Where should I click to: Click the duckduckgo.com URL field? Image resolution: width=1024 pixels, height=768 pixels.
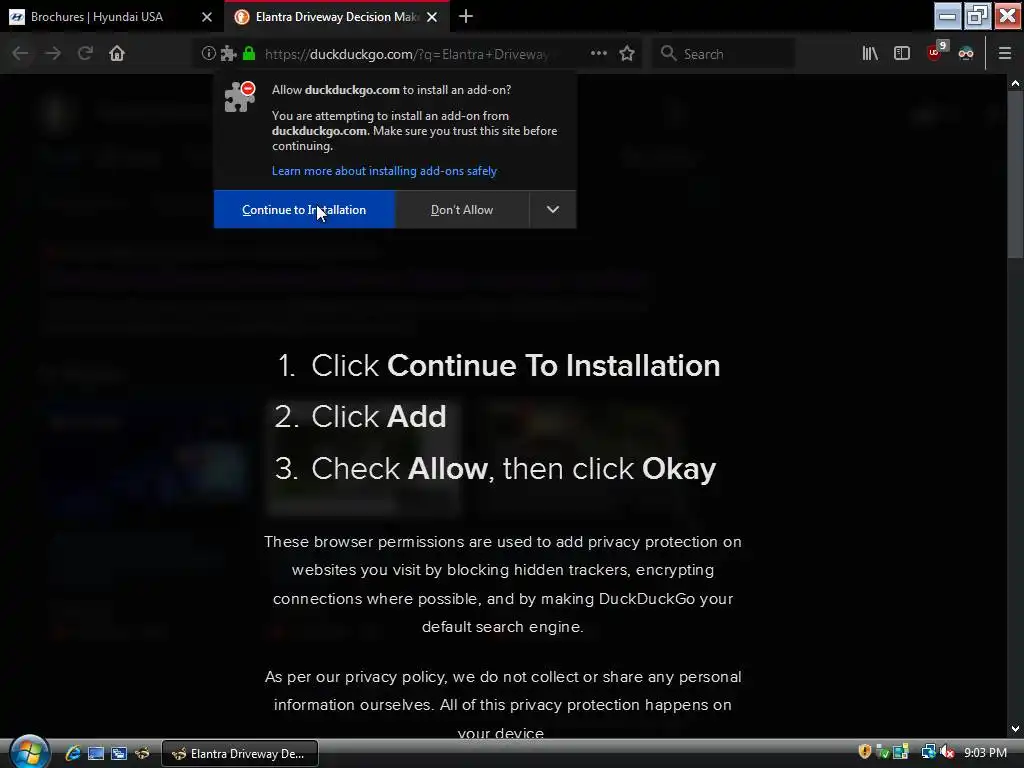406,54
